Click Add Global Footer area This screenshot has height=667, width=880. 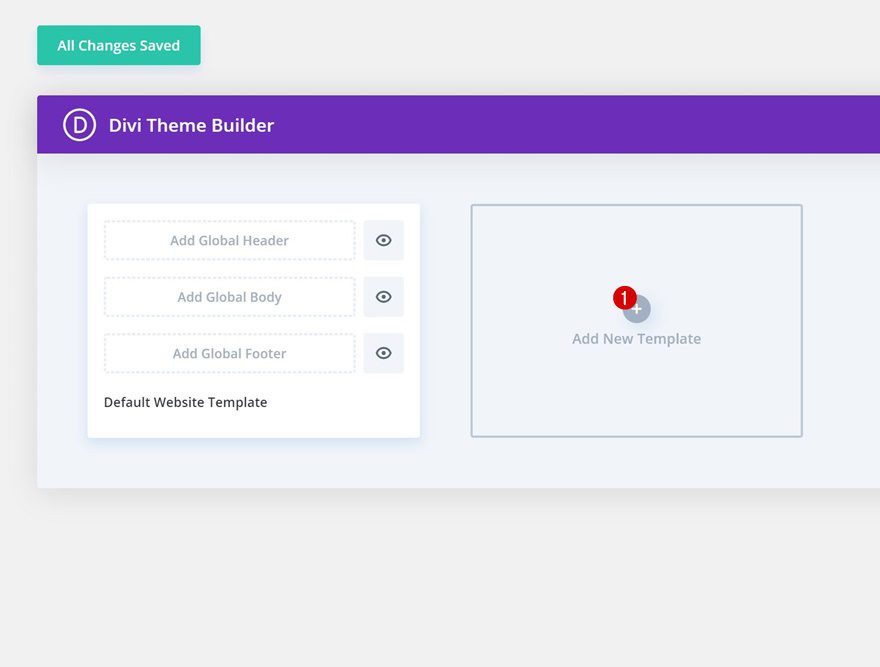pos(230,353)
